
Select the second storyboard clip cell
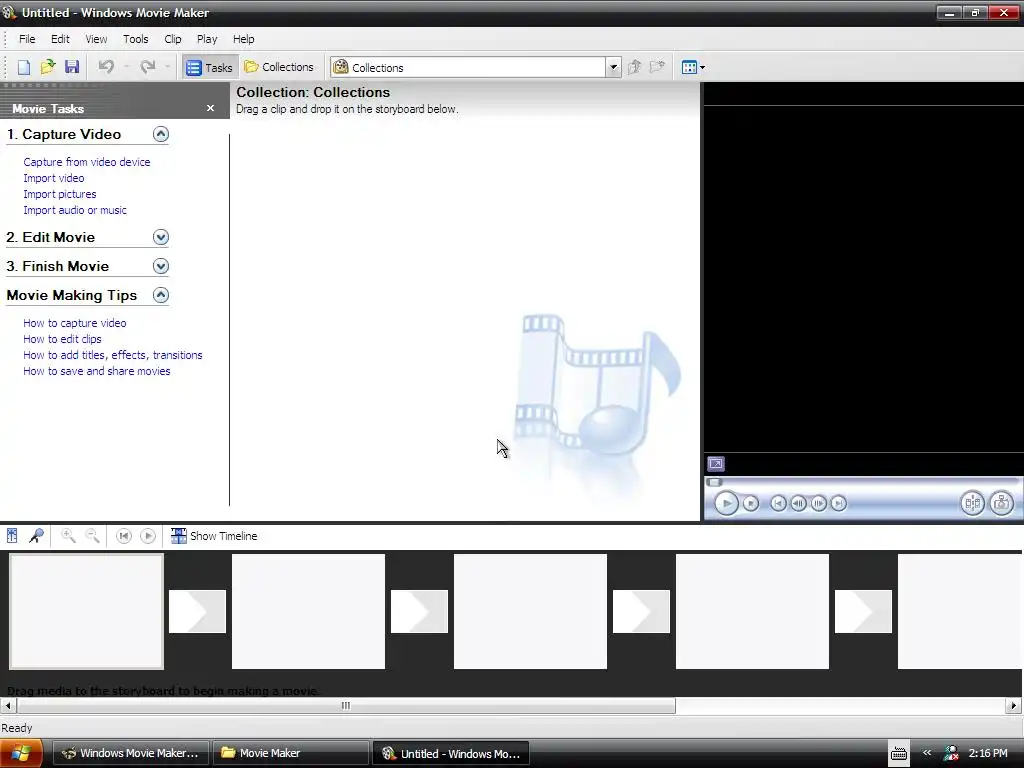308,612
